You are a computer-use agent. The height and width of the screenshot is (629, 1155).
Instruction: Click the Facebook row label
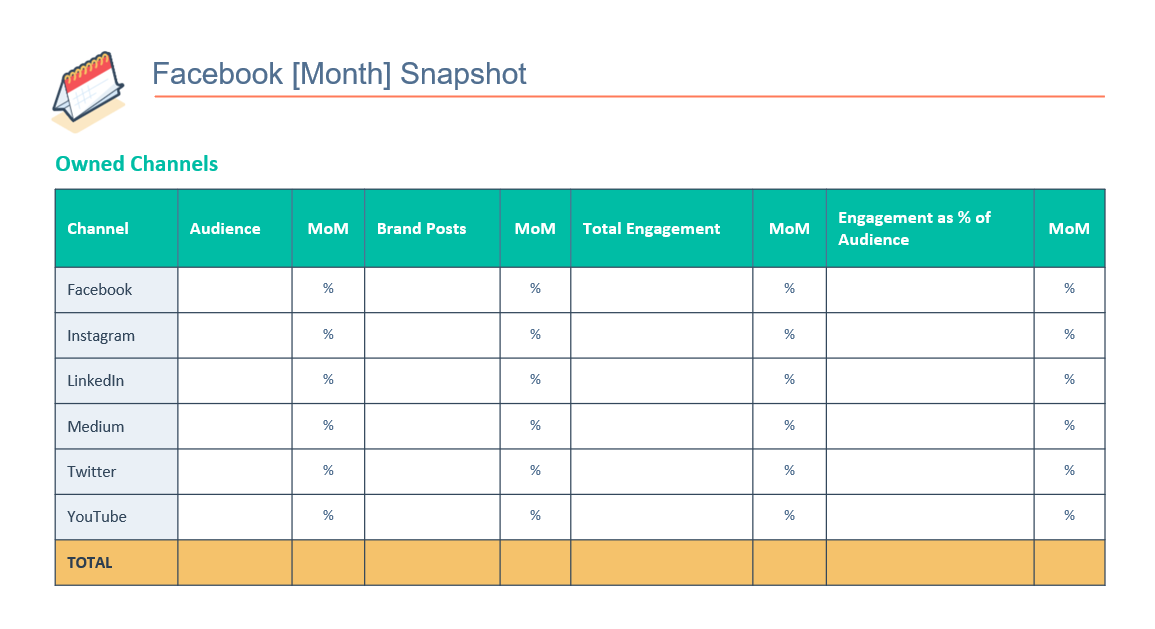pyautogui.click(x=100, y=290)
